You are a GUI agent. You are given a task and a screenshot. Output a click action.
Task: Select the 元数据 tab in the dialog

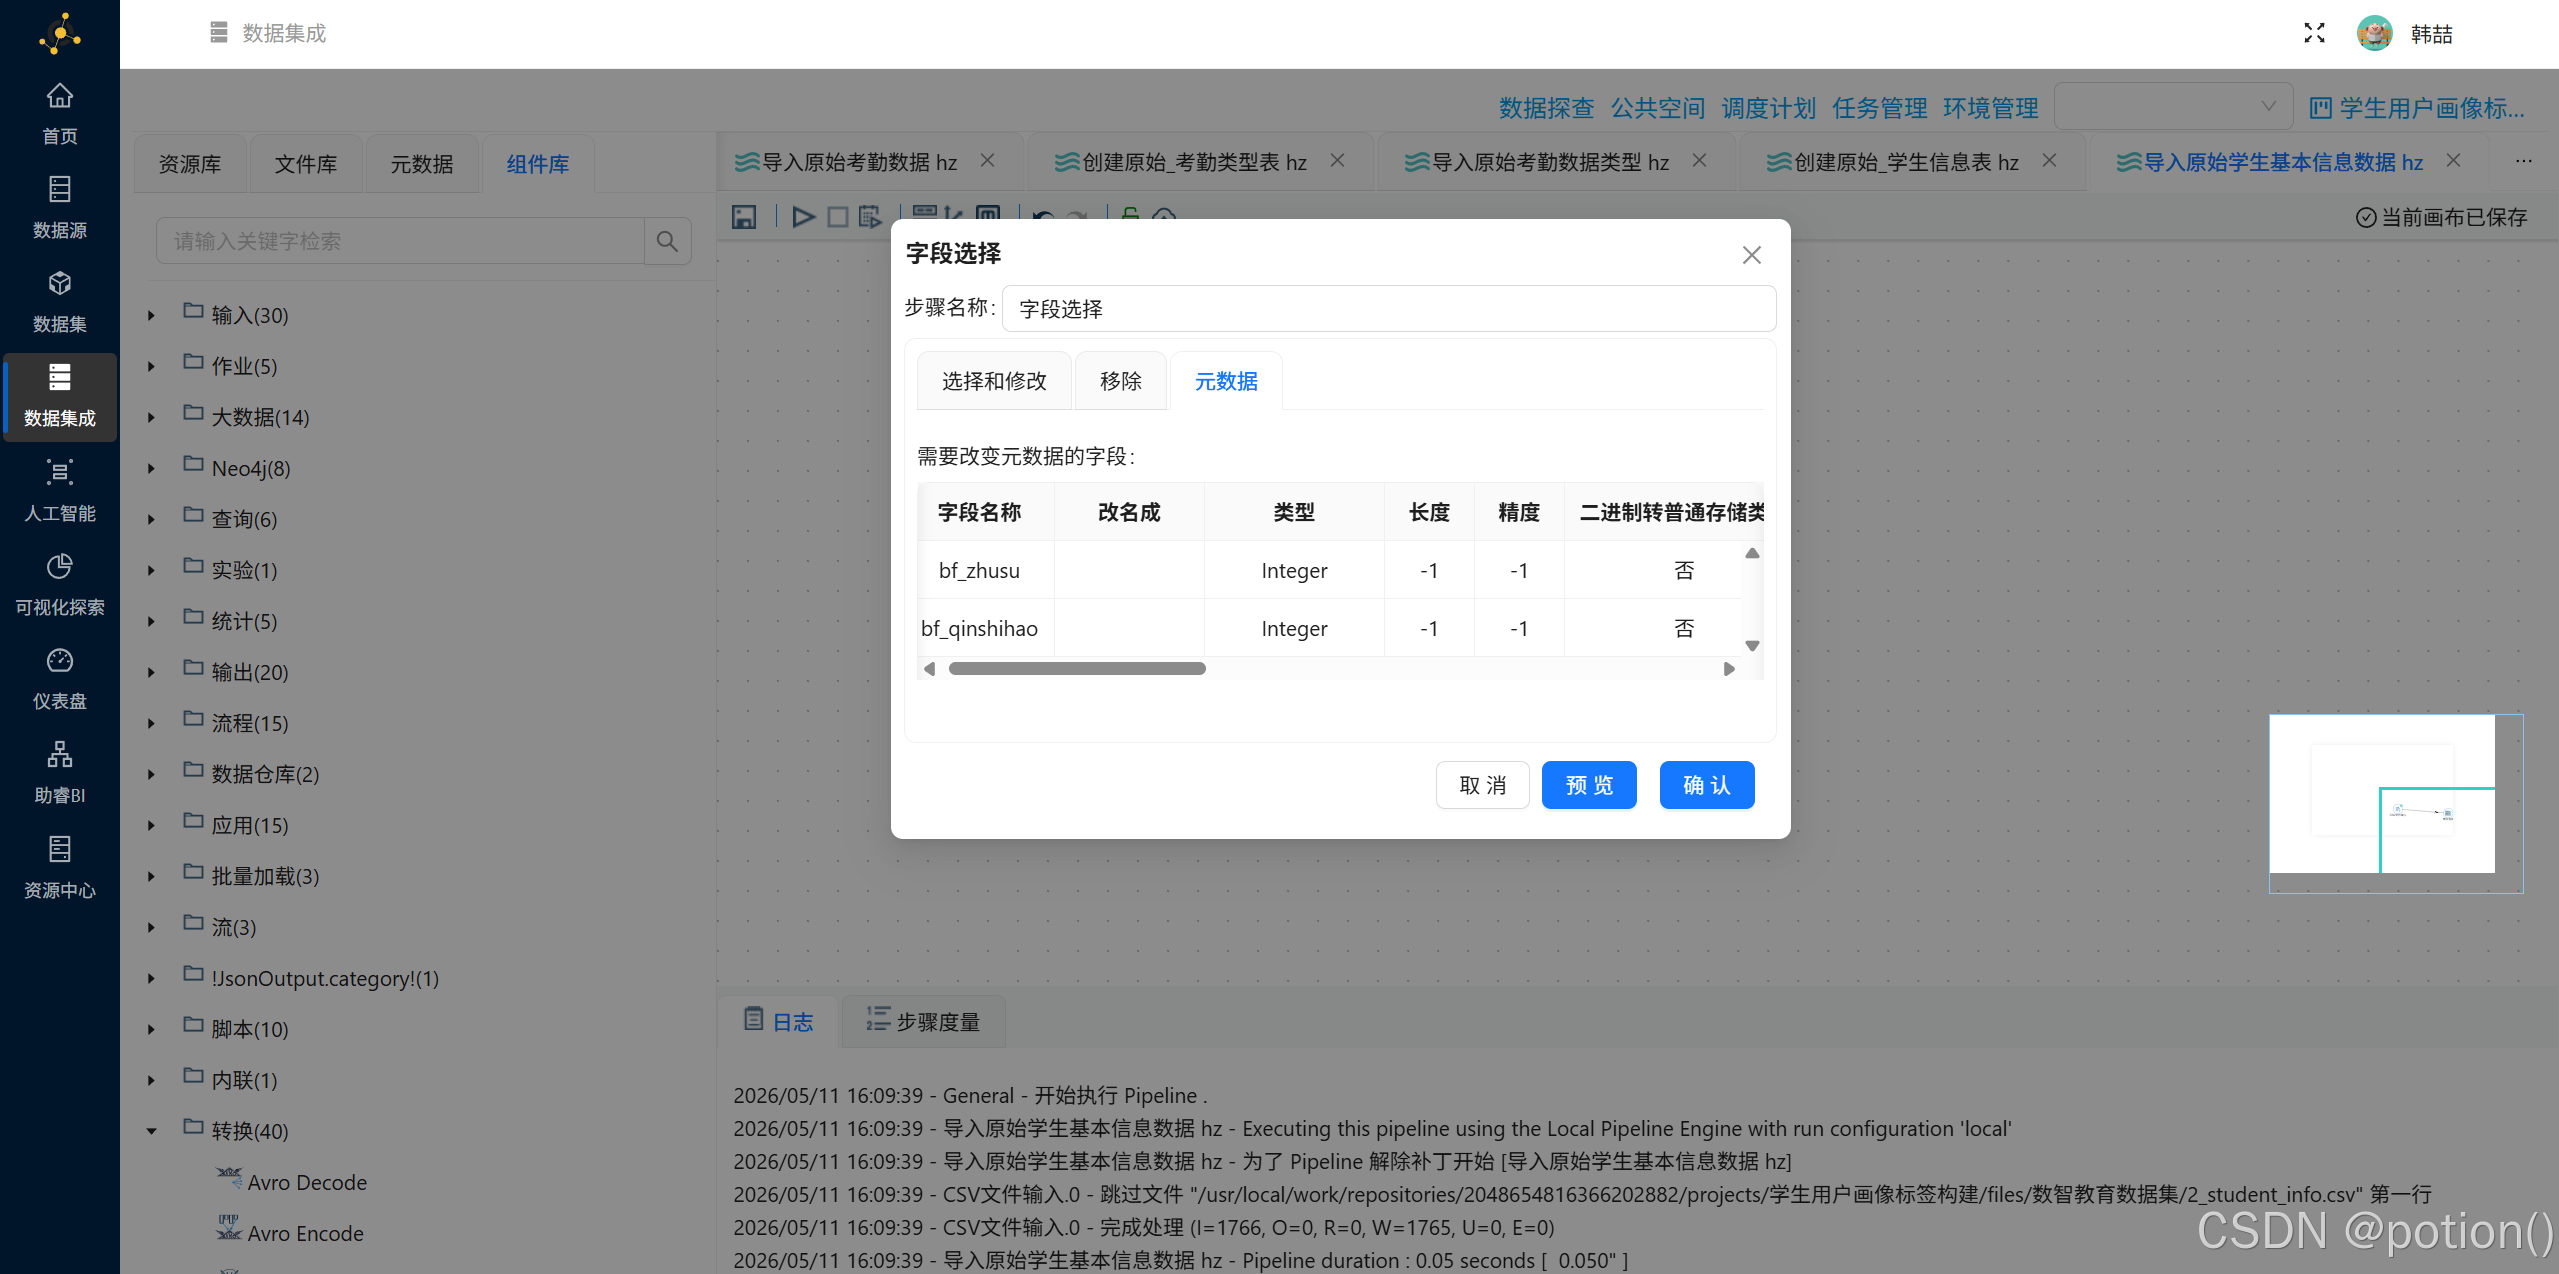click(1226, 381)
